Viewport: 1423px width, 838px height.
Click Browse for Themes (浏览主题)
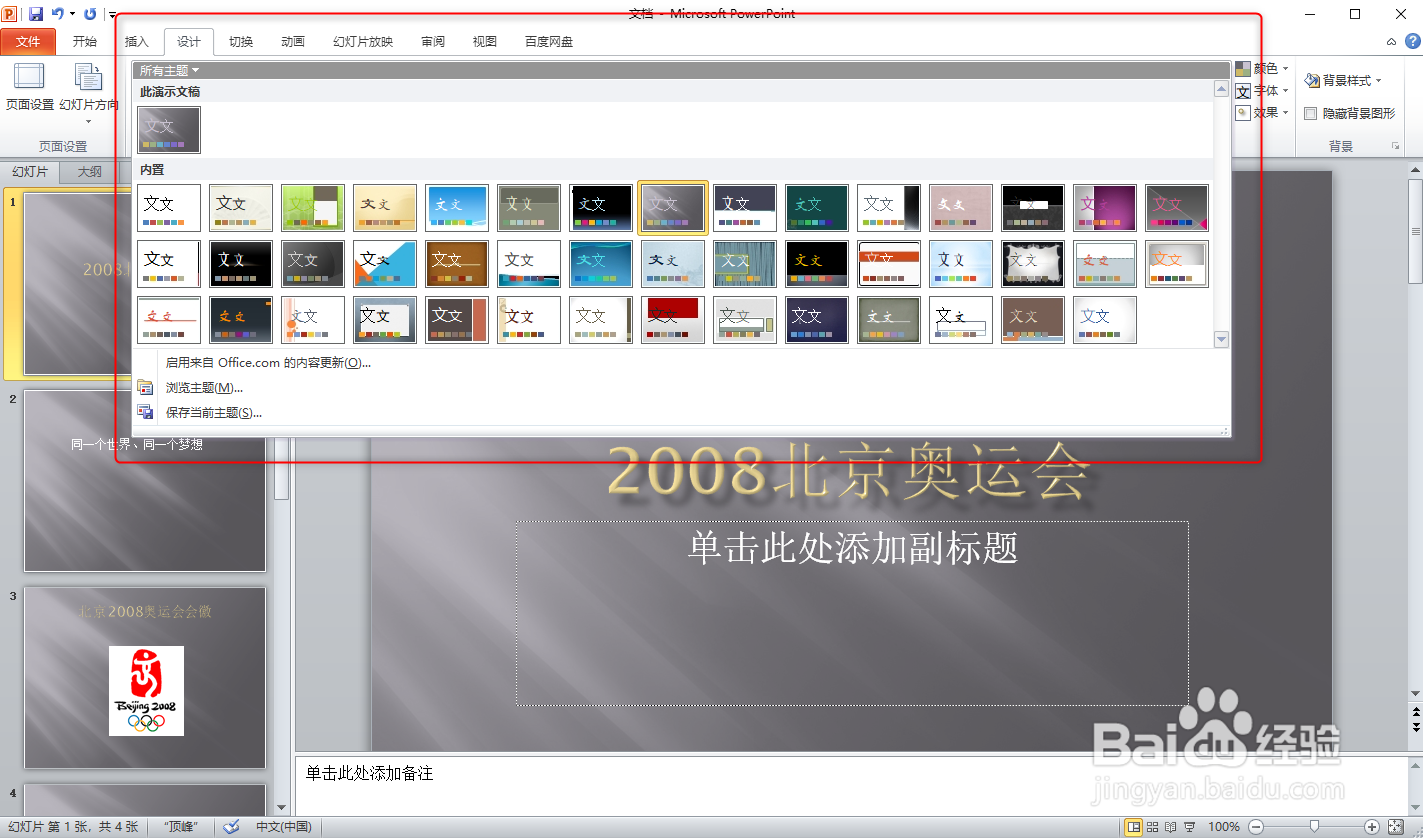[x=204, y=388]
